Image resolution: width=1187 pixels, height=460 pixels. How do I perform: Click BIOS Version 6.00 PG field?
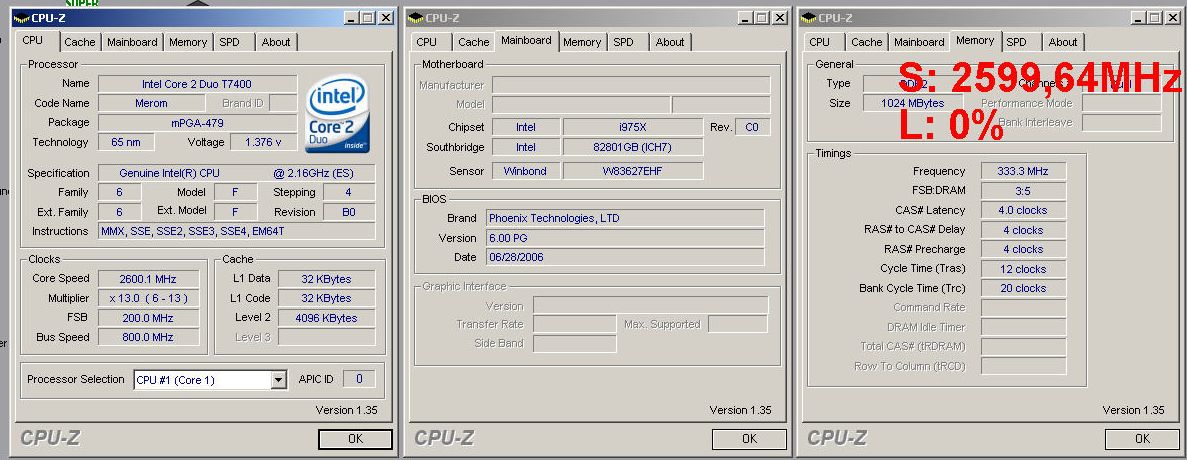(x=625, y=238)
